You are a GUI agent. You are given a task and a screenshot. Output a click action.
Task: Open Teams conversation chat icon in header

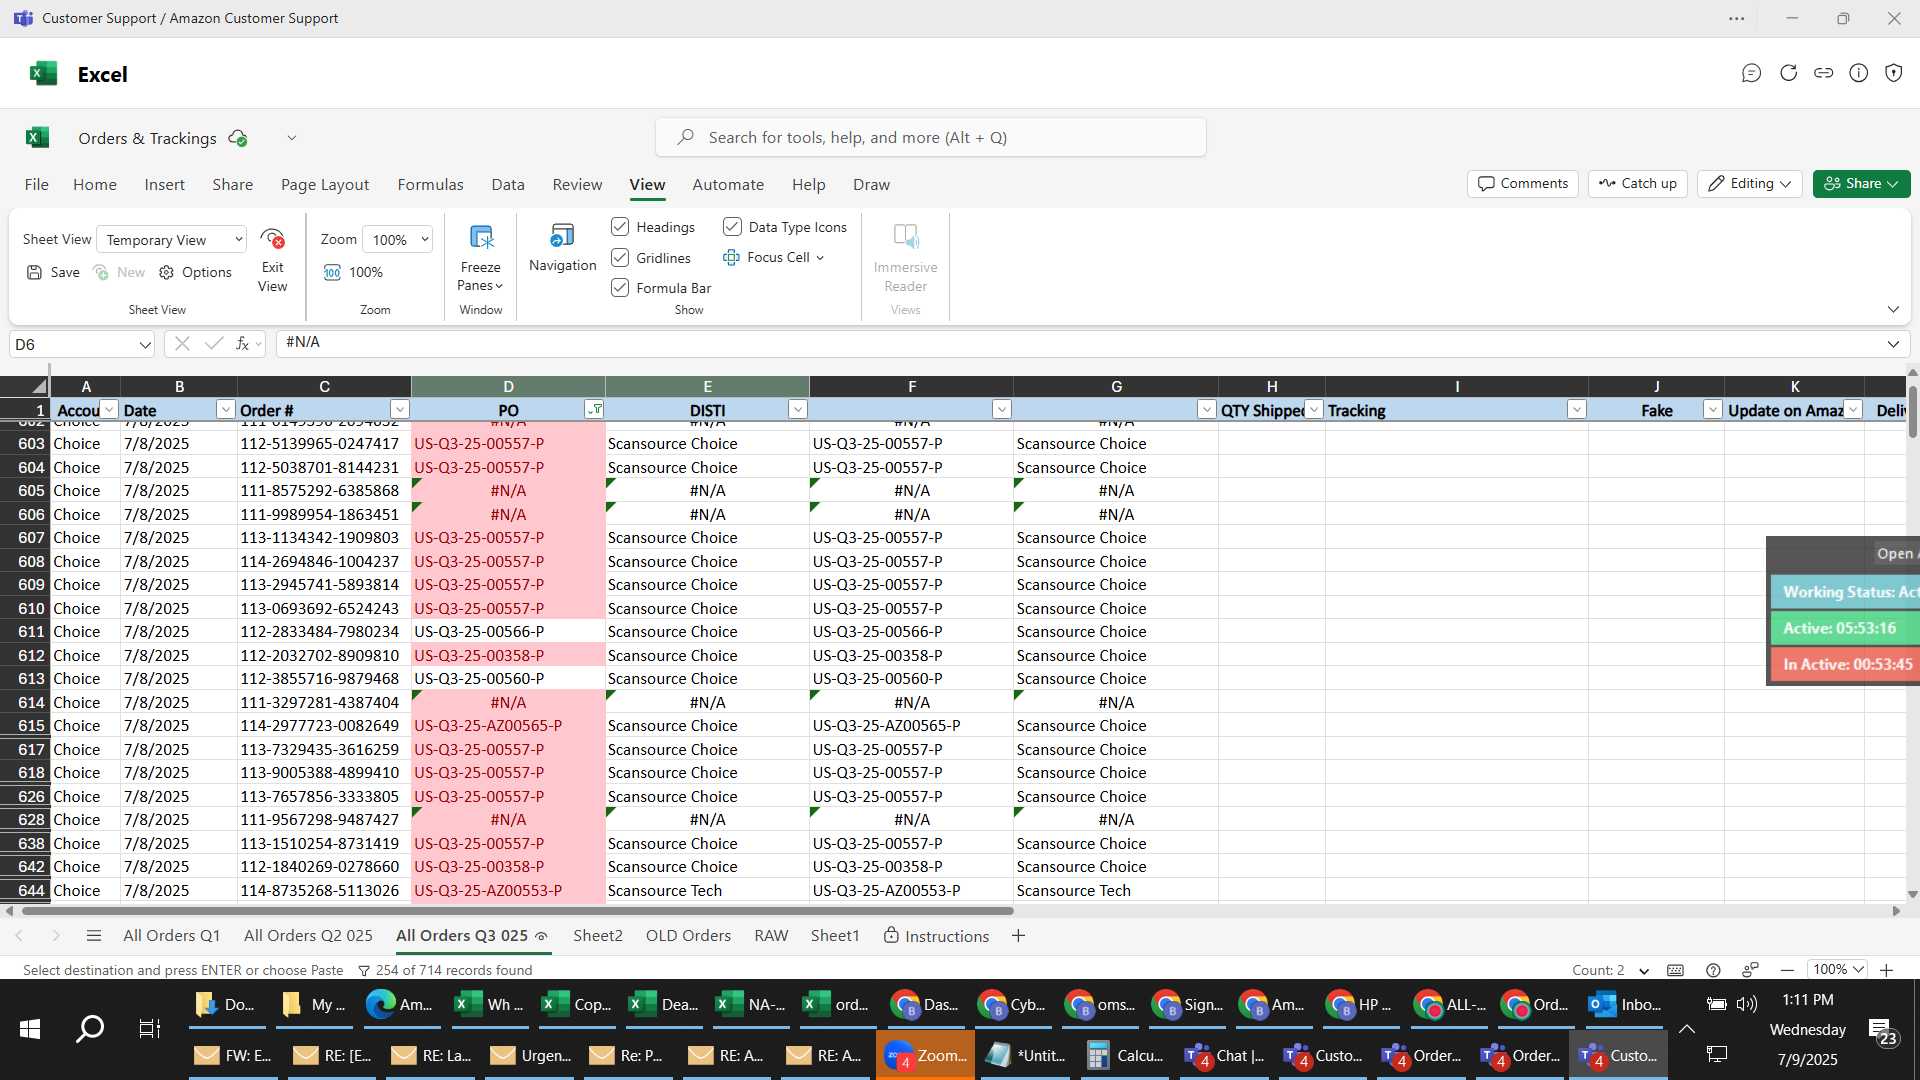(x=1751, y=73)
